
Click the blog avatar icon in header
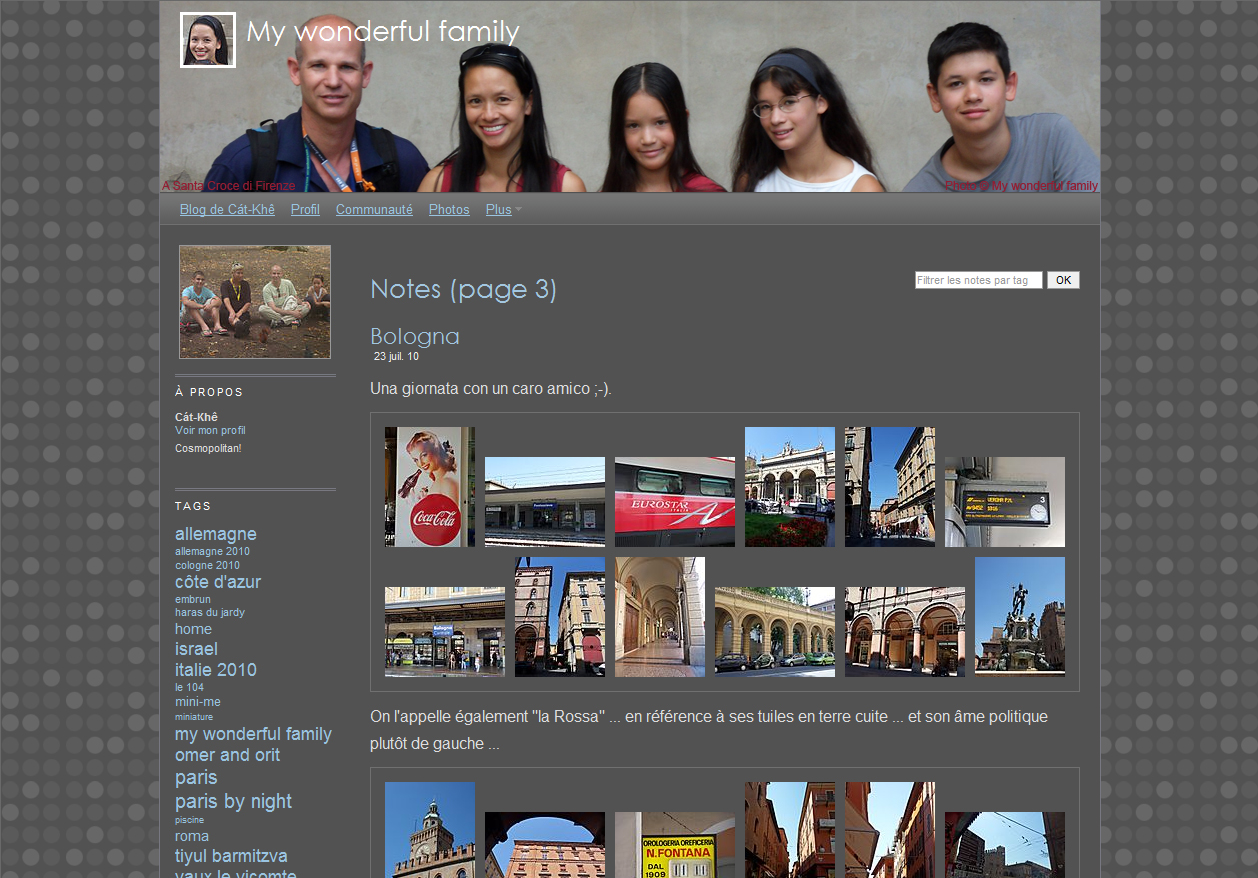208,40
